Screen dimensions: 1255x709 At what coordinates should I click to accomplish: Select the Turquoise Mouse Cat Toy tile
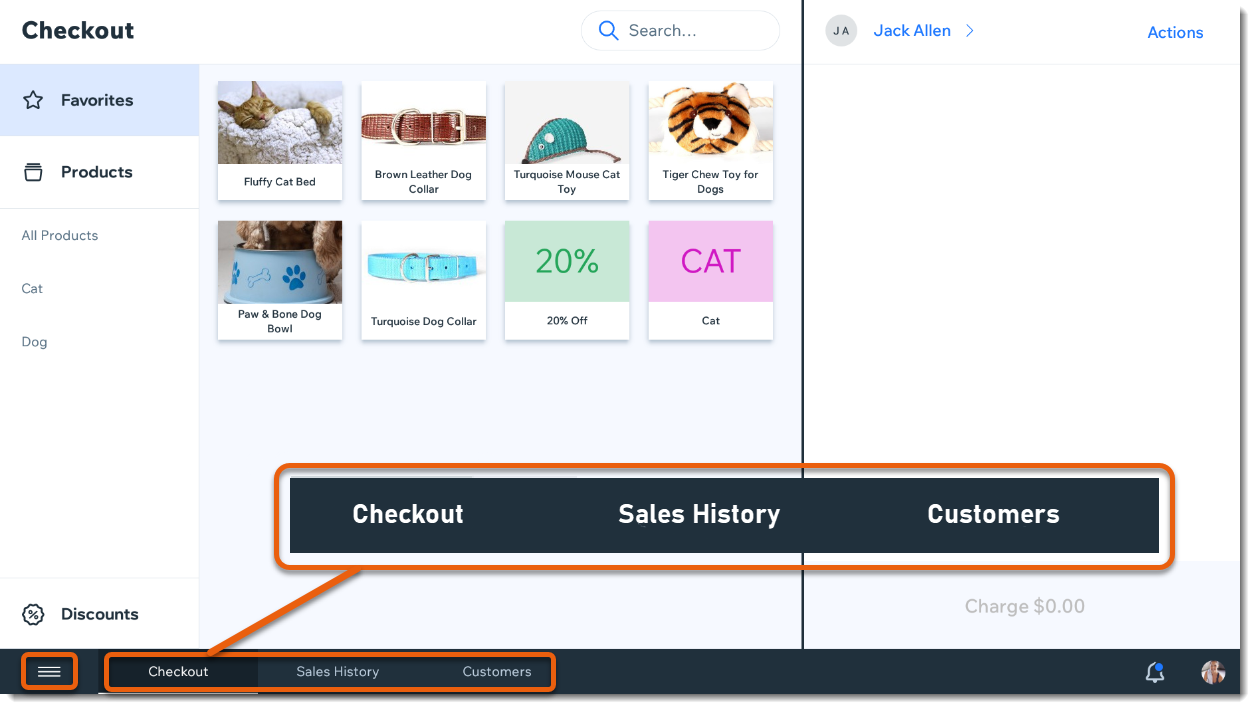[567, 141]
